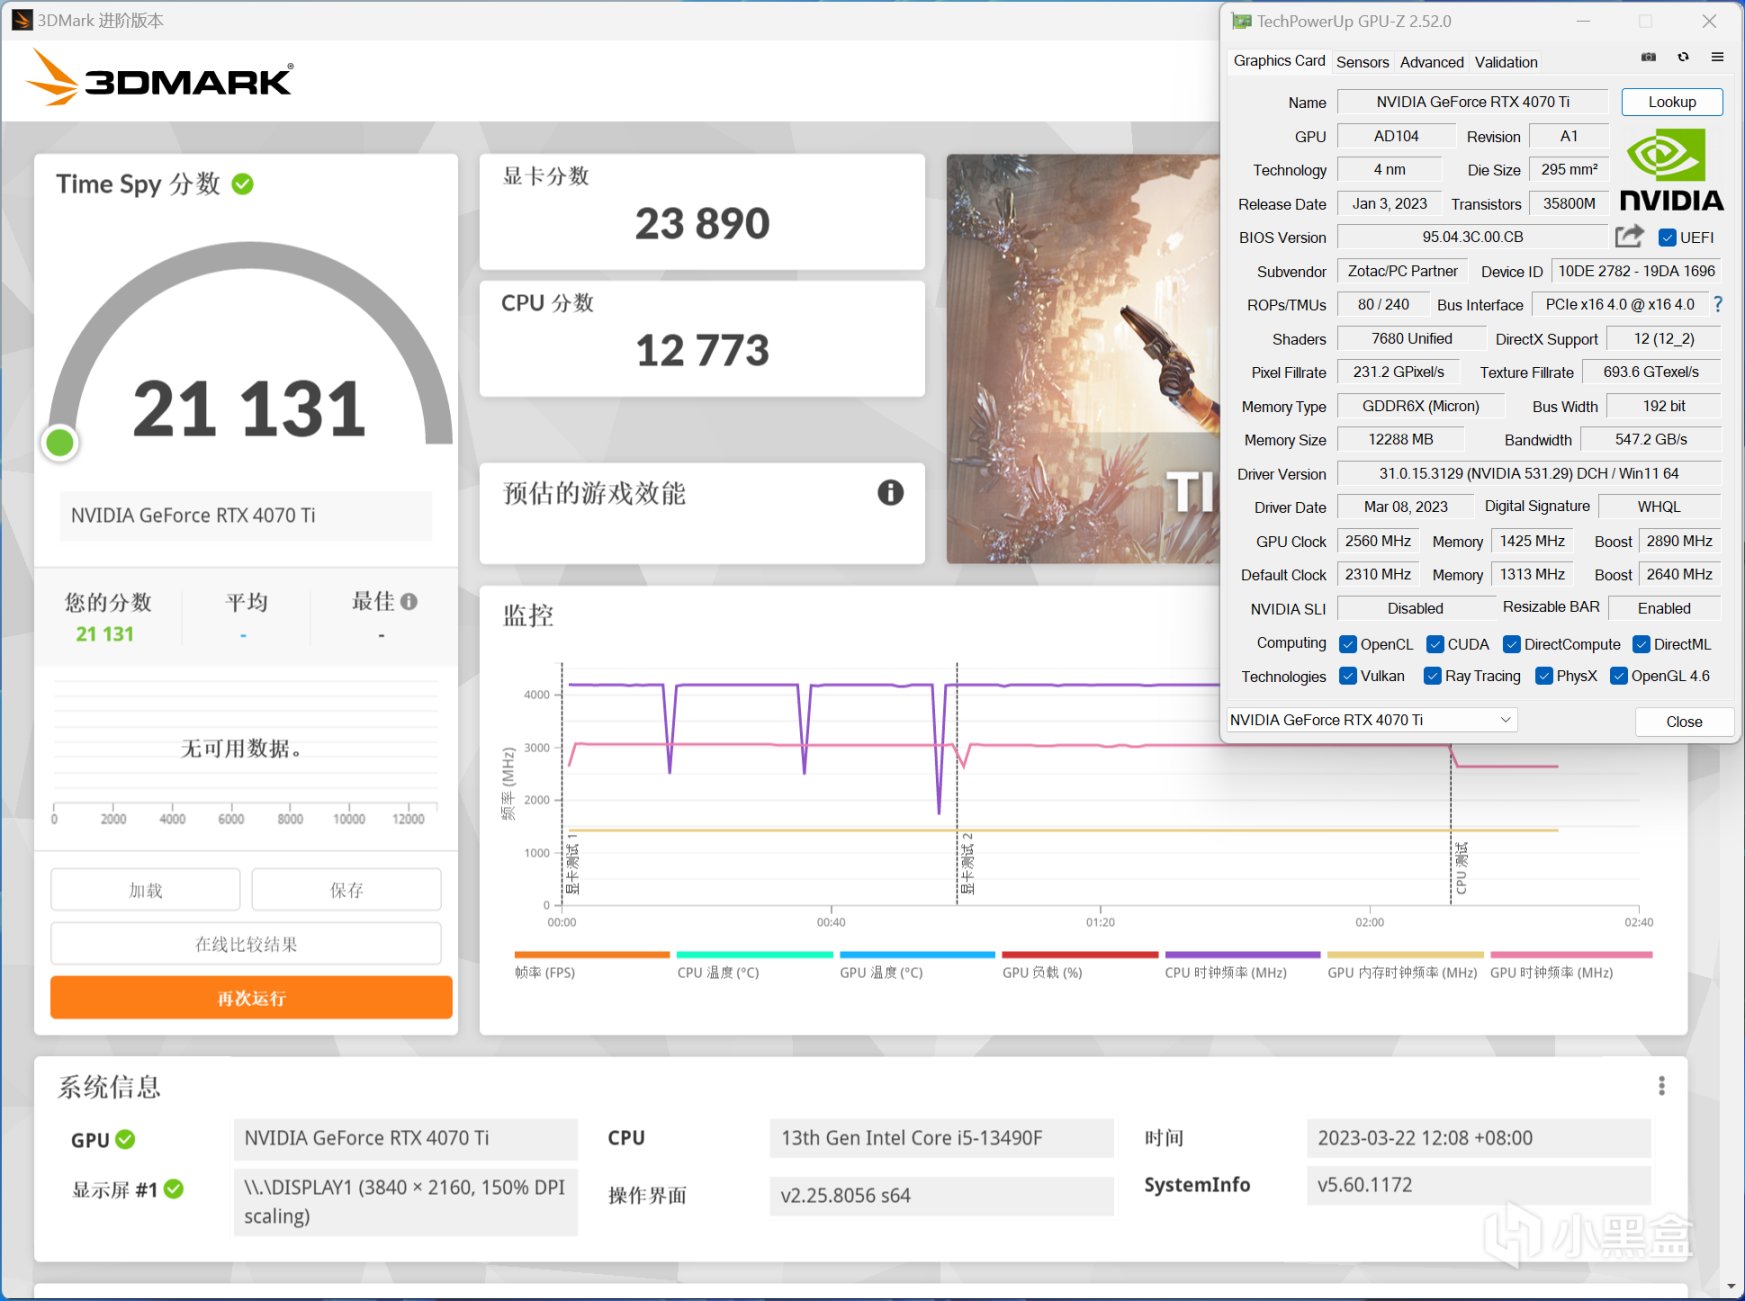Viewport: 1745px width, 1301px height.
Task: Click the GPU 内存时钟频率 yellow legend swatch
Action: pos(1405,955)
